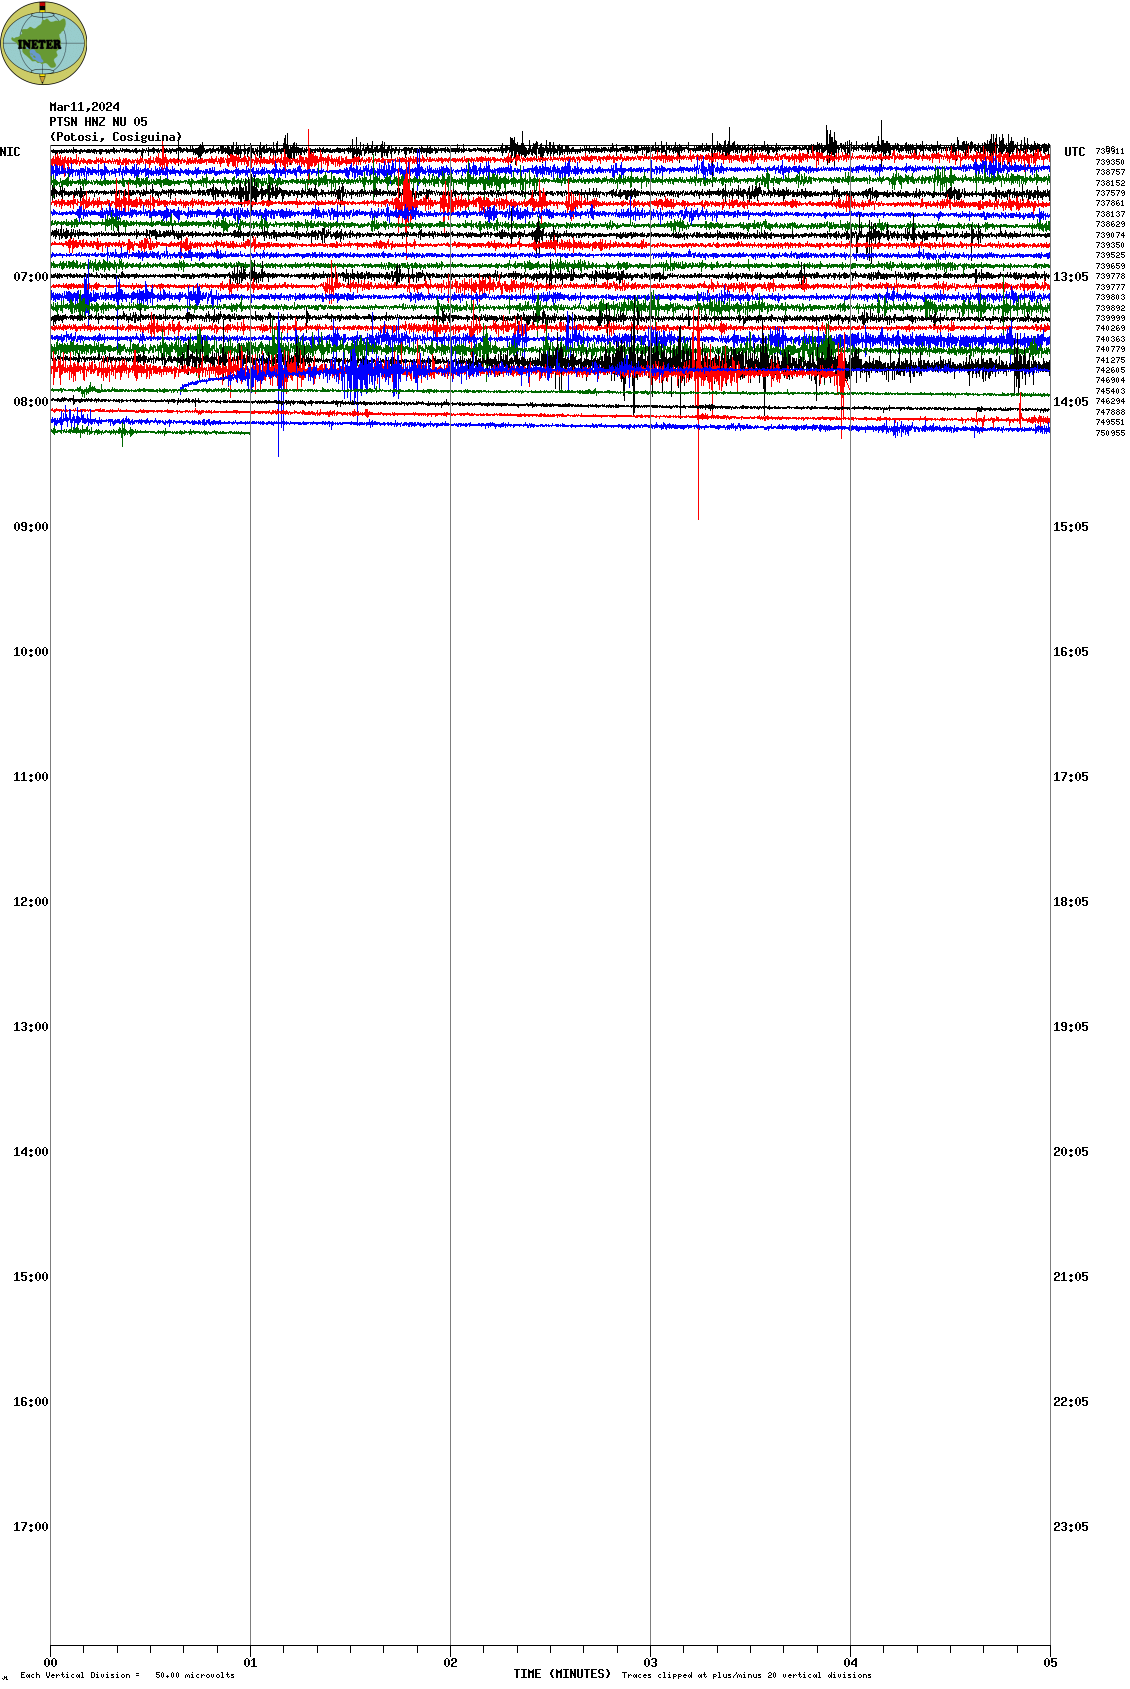This screenshot has height=1689, width=1130.
Task: Click the 00 minute axis tick label
Action: pyautogui.click(x=51, y=1663)
